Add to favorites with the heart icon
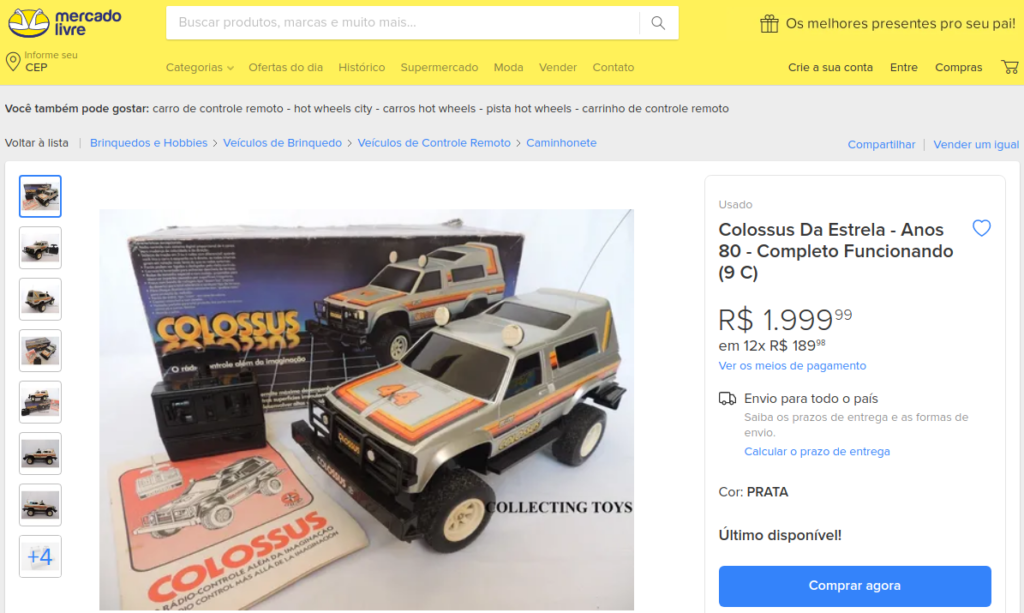1024x613 pixels. tap(981, 228)
